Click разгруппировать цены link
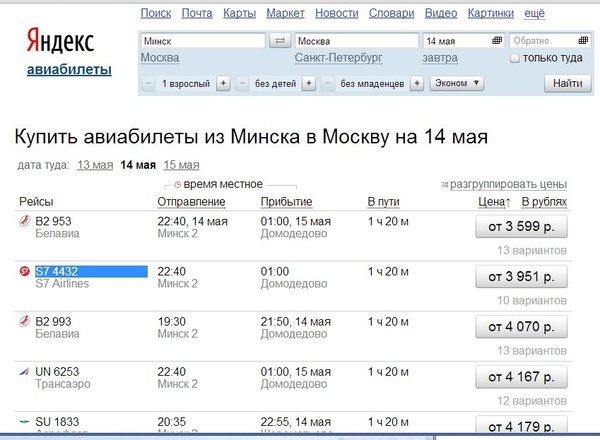600x440 pixels. [x=509, y=184]
